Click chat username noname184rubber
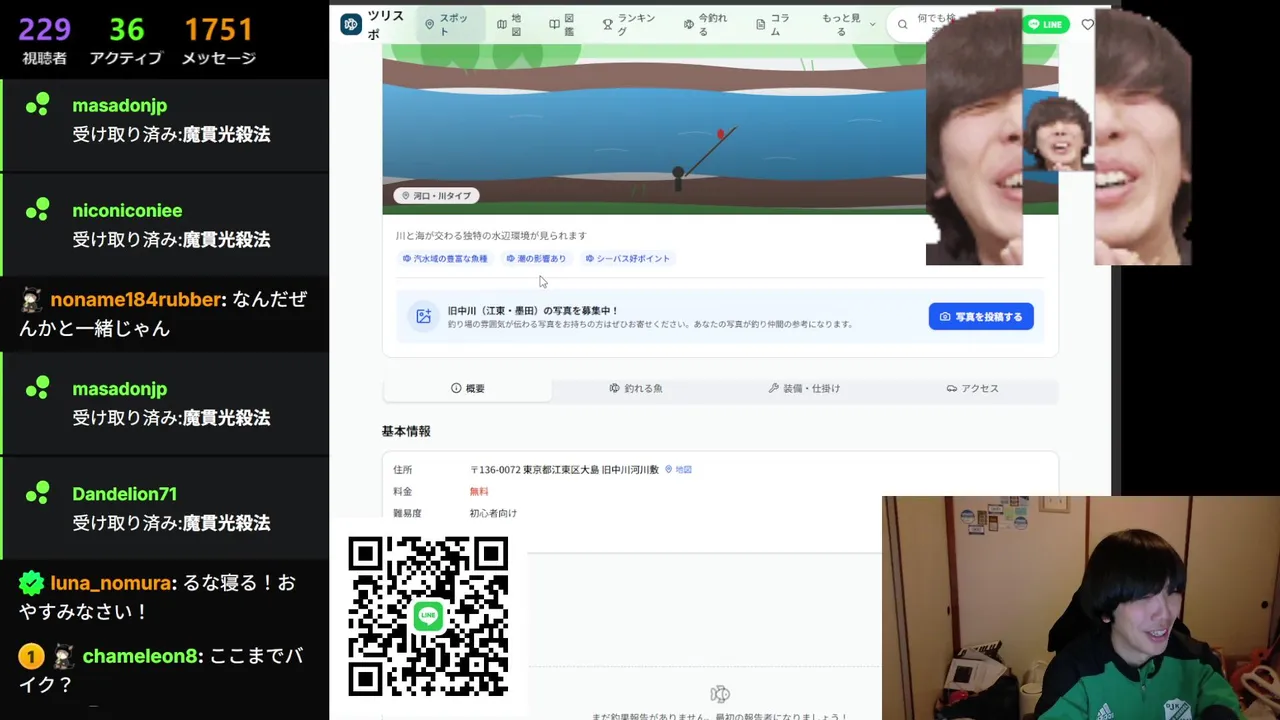This screenshot has width=1280, height=720. 136,299
